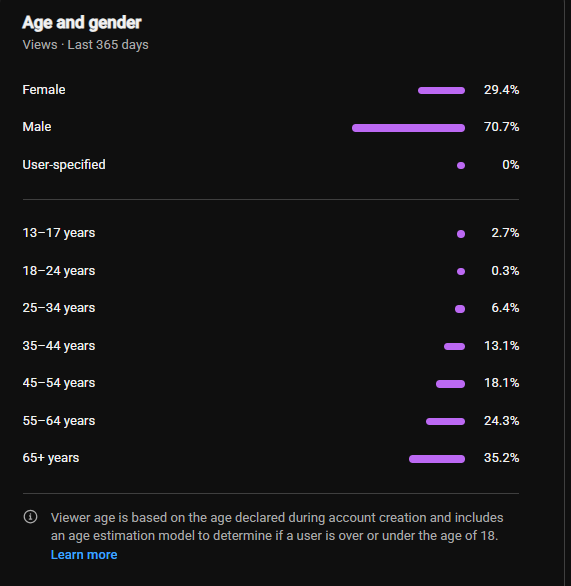The height and width of the screenshot is (586, 571).
Task: Click the 55–64 years bar
Action: tap(445, 422)
